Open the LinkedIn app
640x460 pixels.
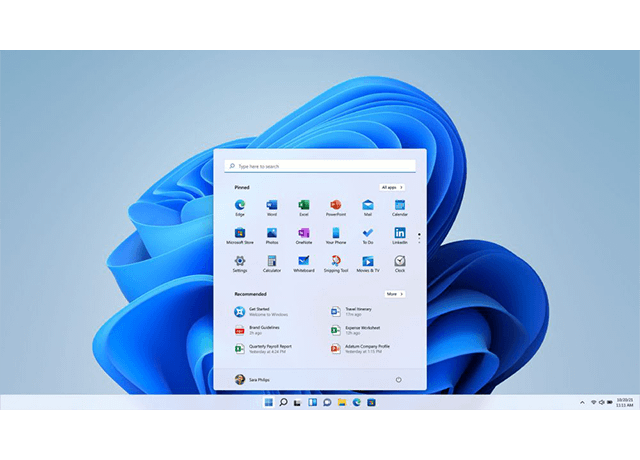400,236
